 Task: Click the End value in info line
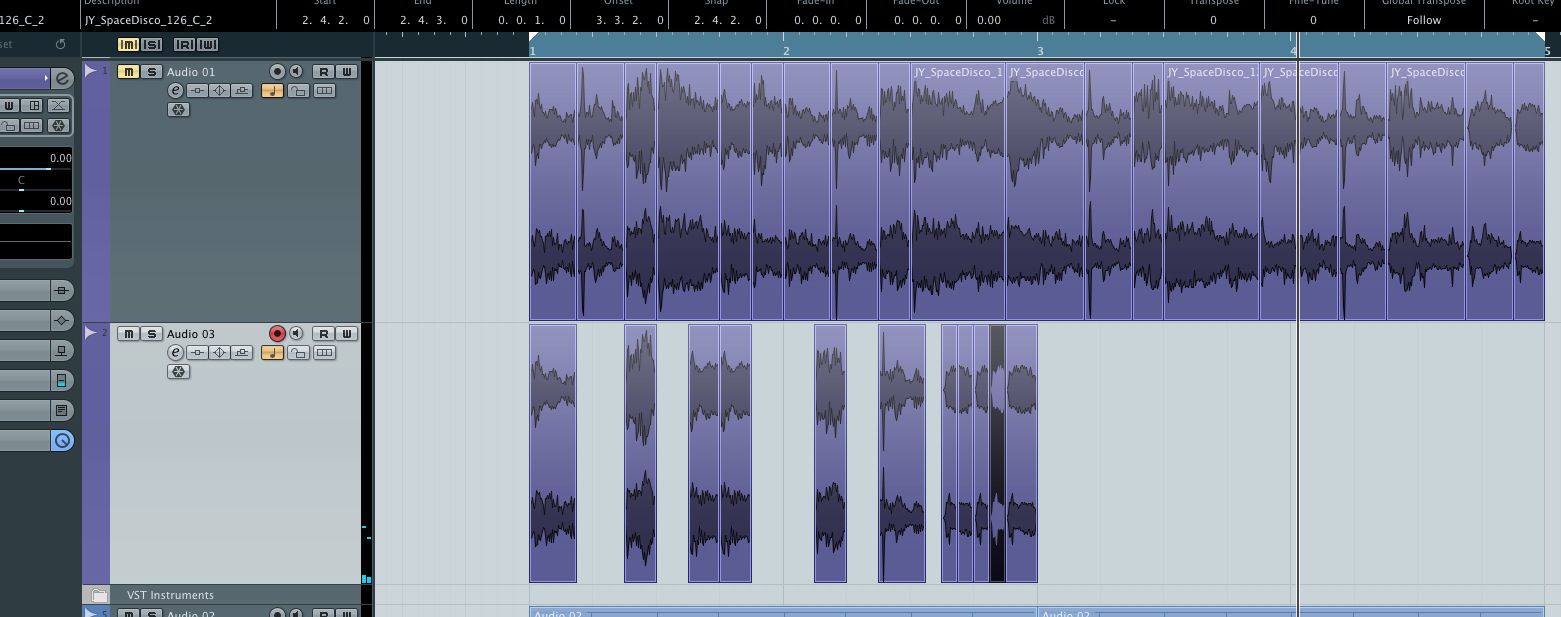click(433, 20)
